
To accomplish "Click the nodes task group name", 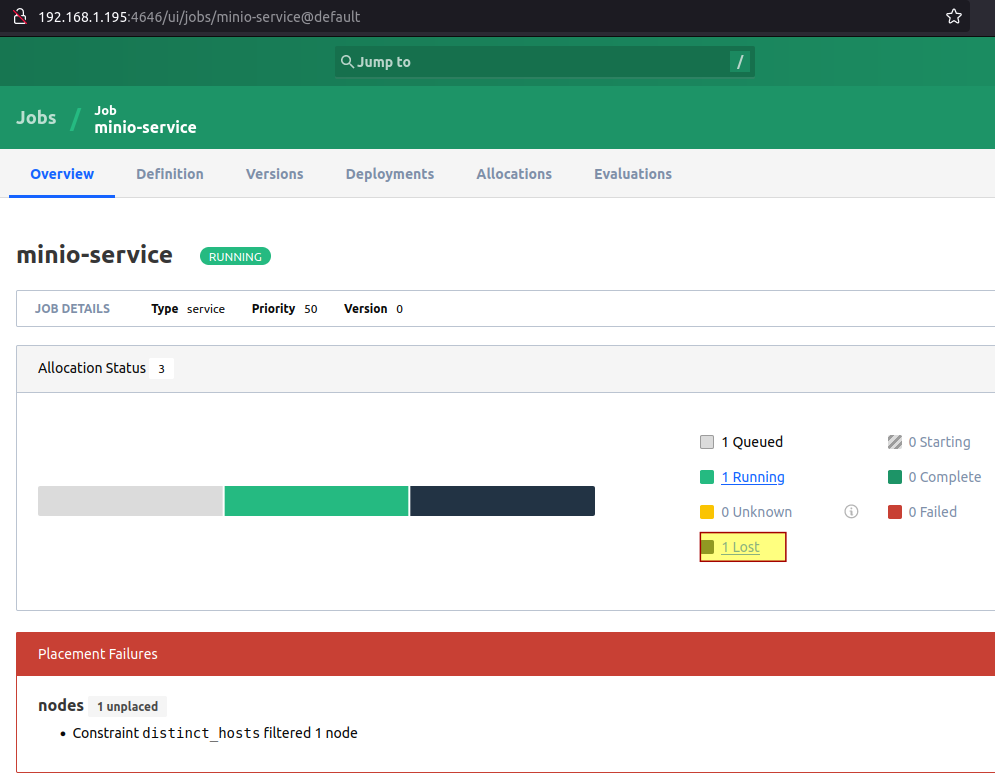I will [61, 706].
